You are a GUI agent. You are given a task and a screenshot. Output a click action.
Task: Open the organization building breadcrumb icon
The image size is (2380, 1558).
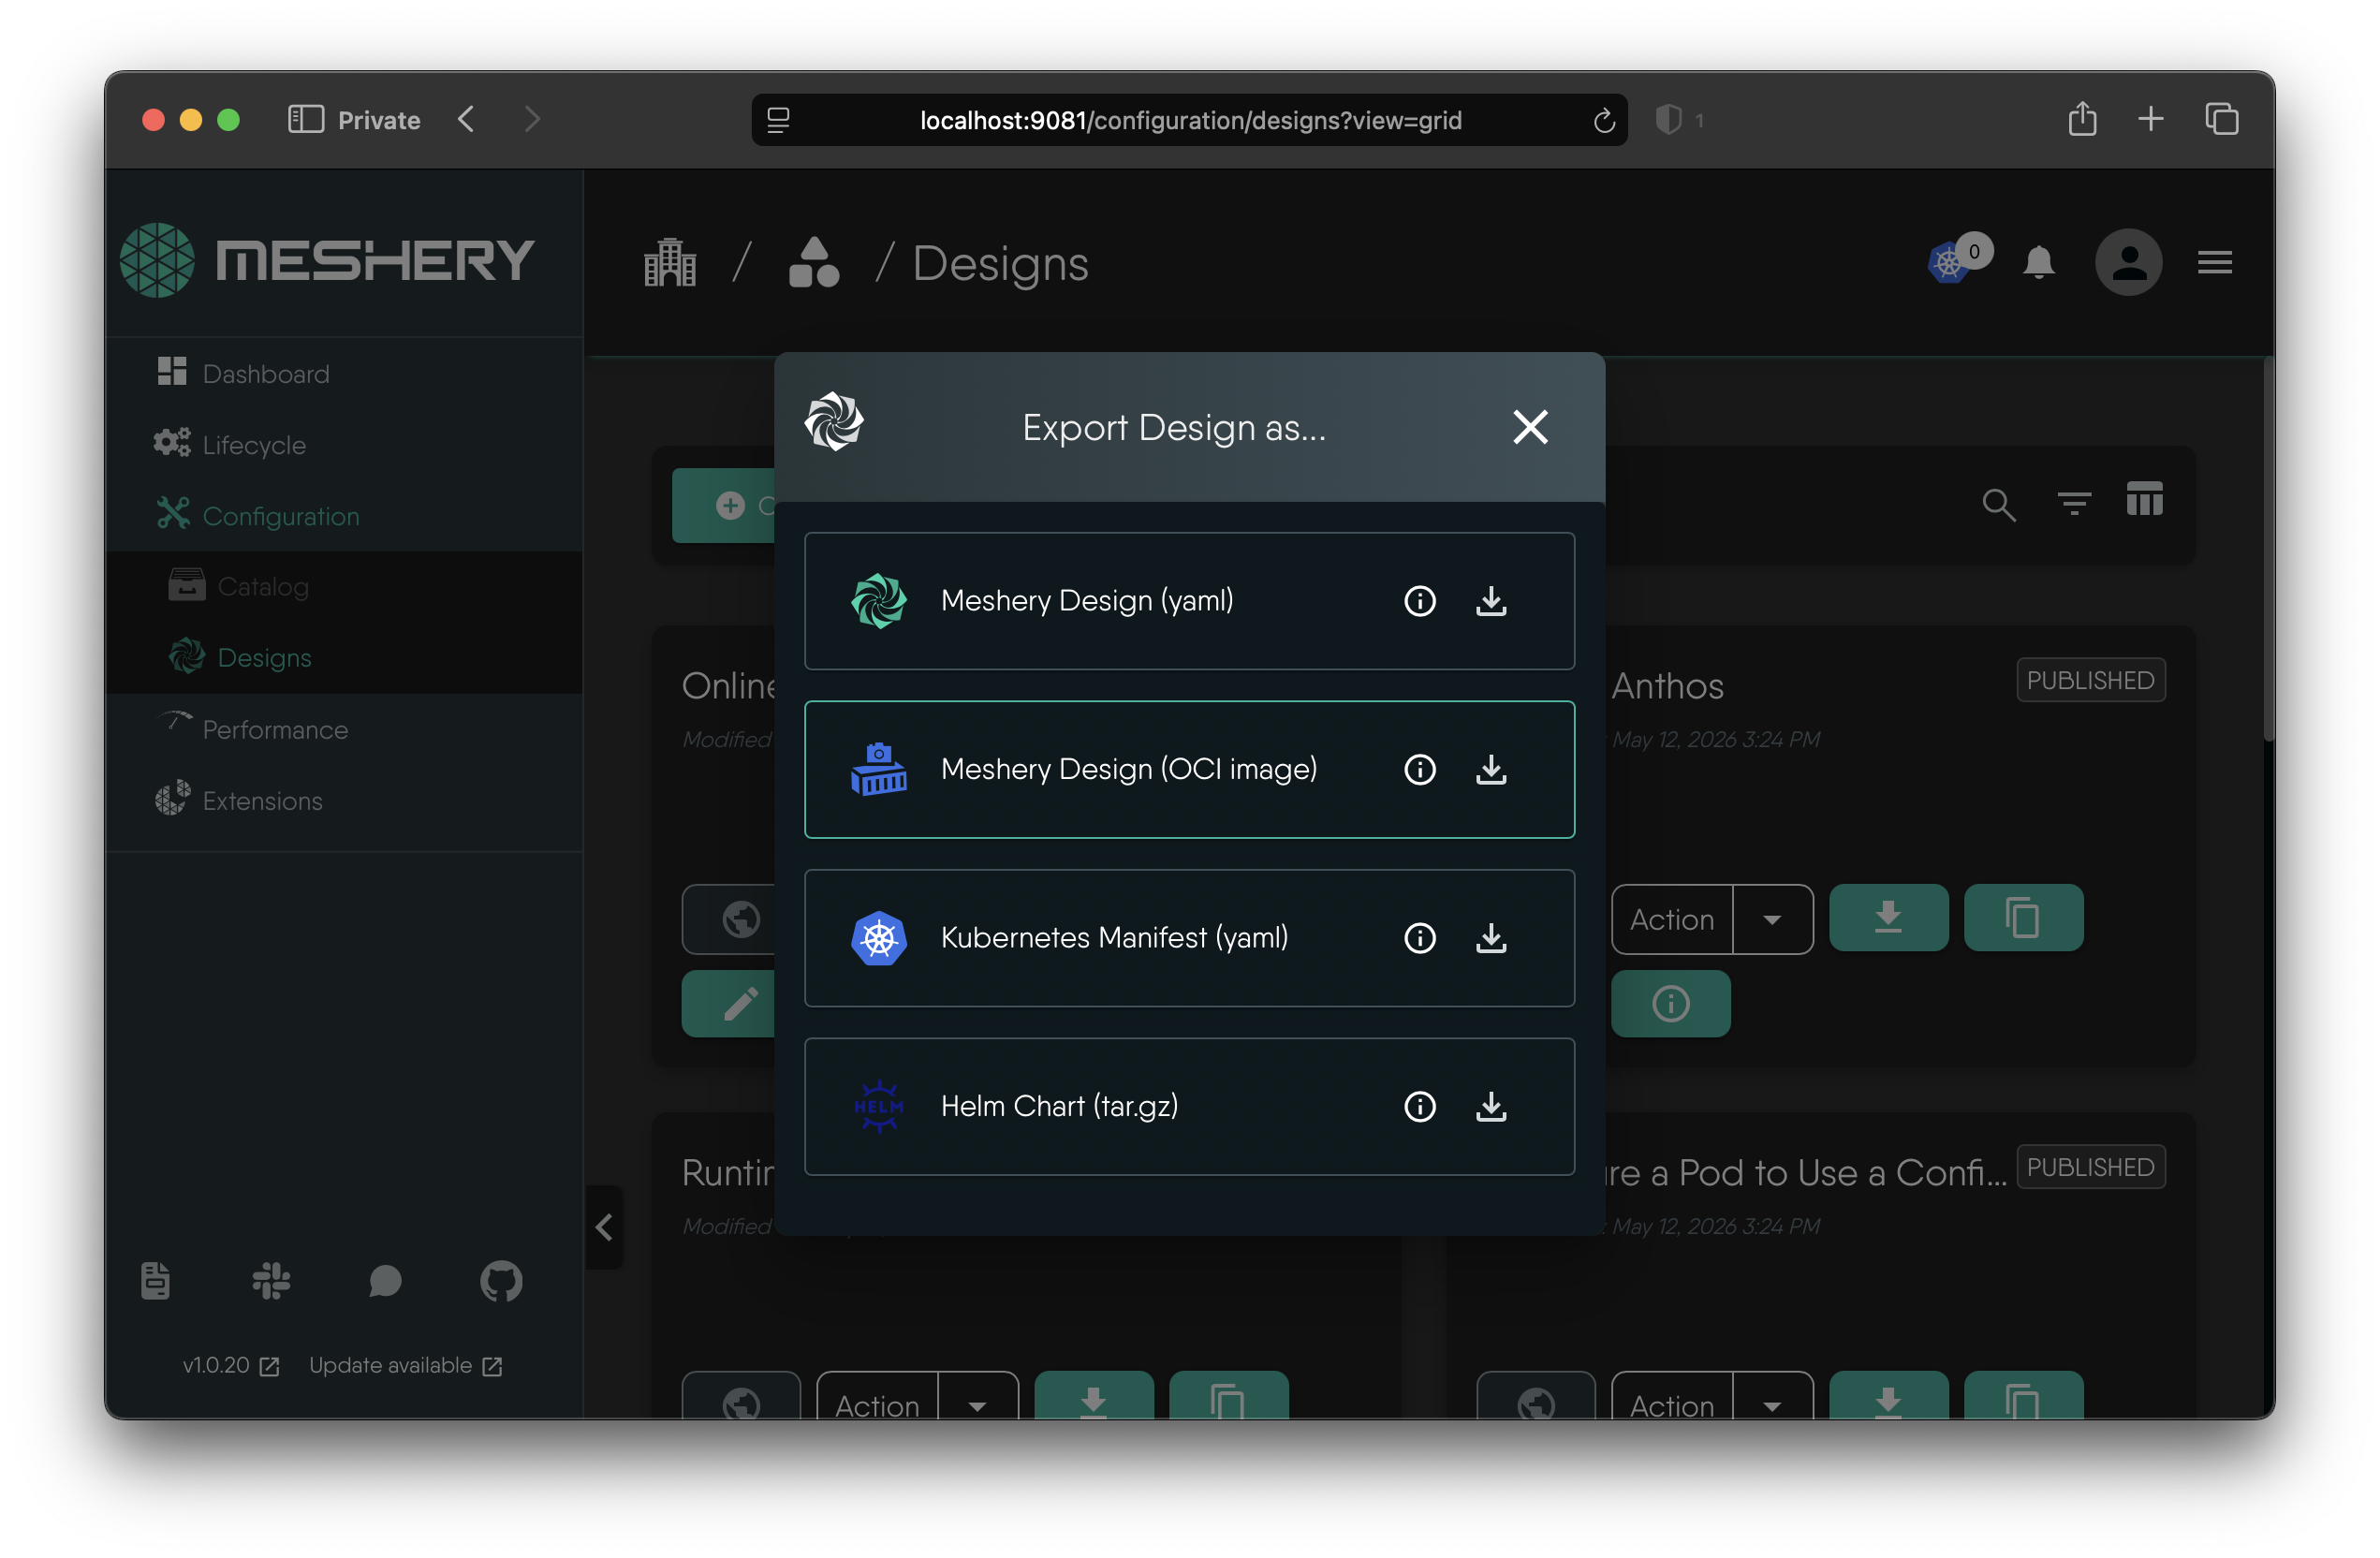[x=670, y=262]
